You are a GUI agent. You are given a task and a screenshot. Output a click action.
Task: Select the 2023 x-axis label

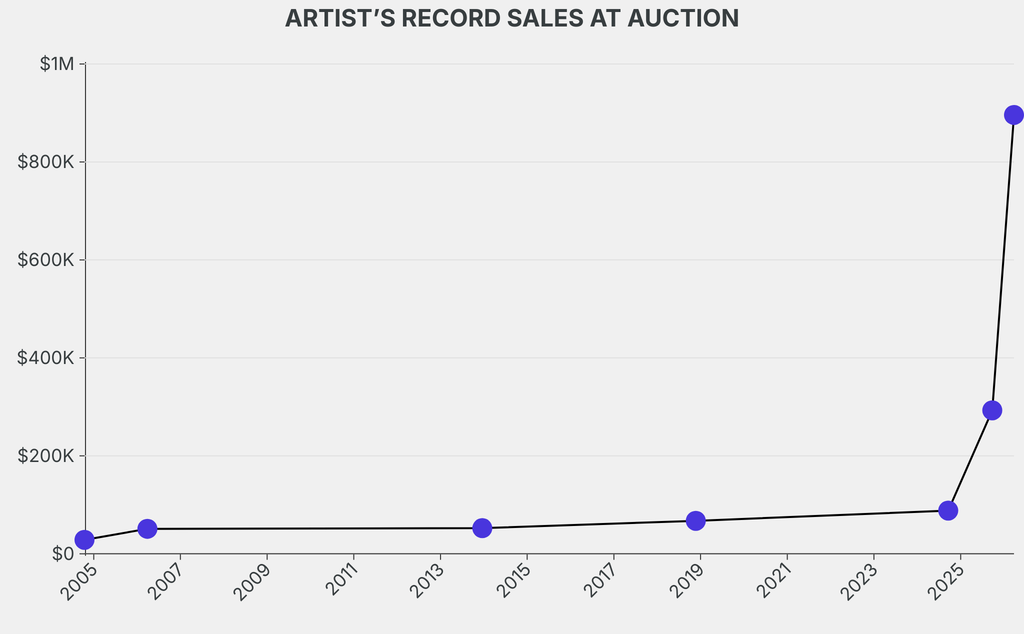tap(859, 582)
